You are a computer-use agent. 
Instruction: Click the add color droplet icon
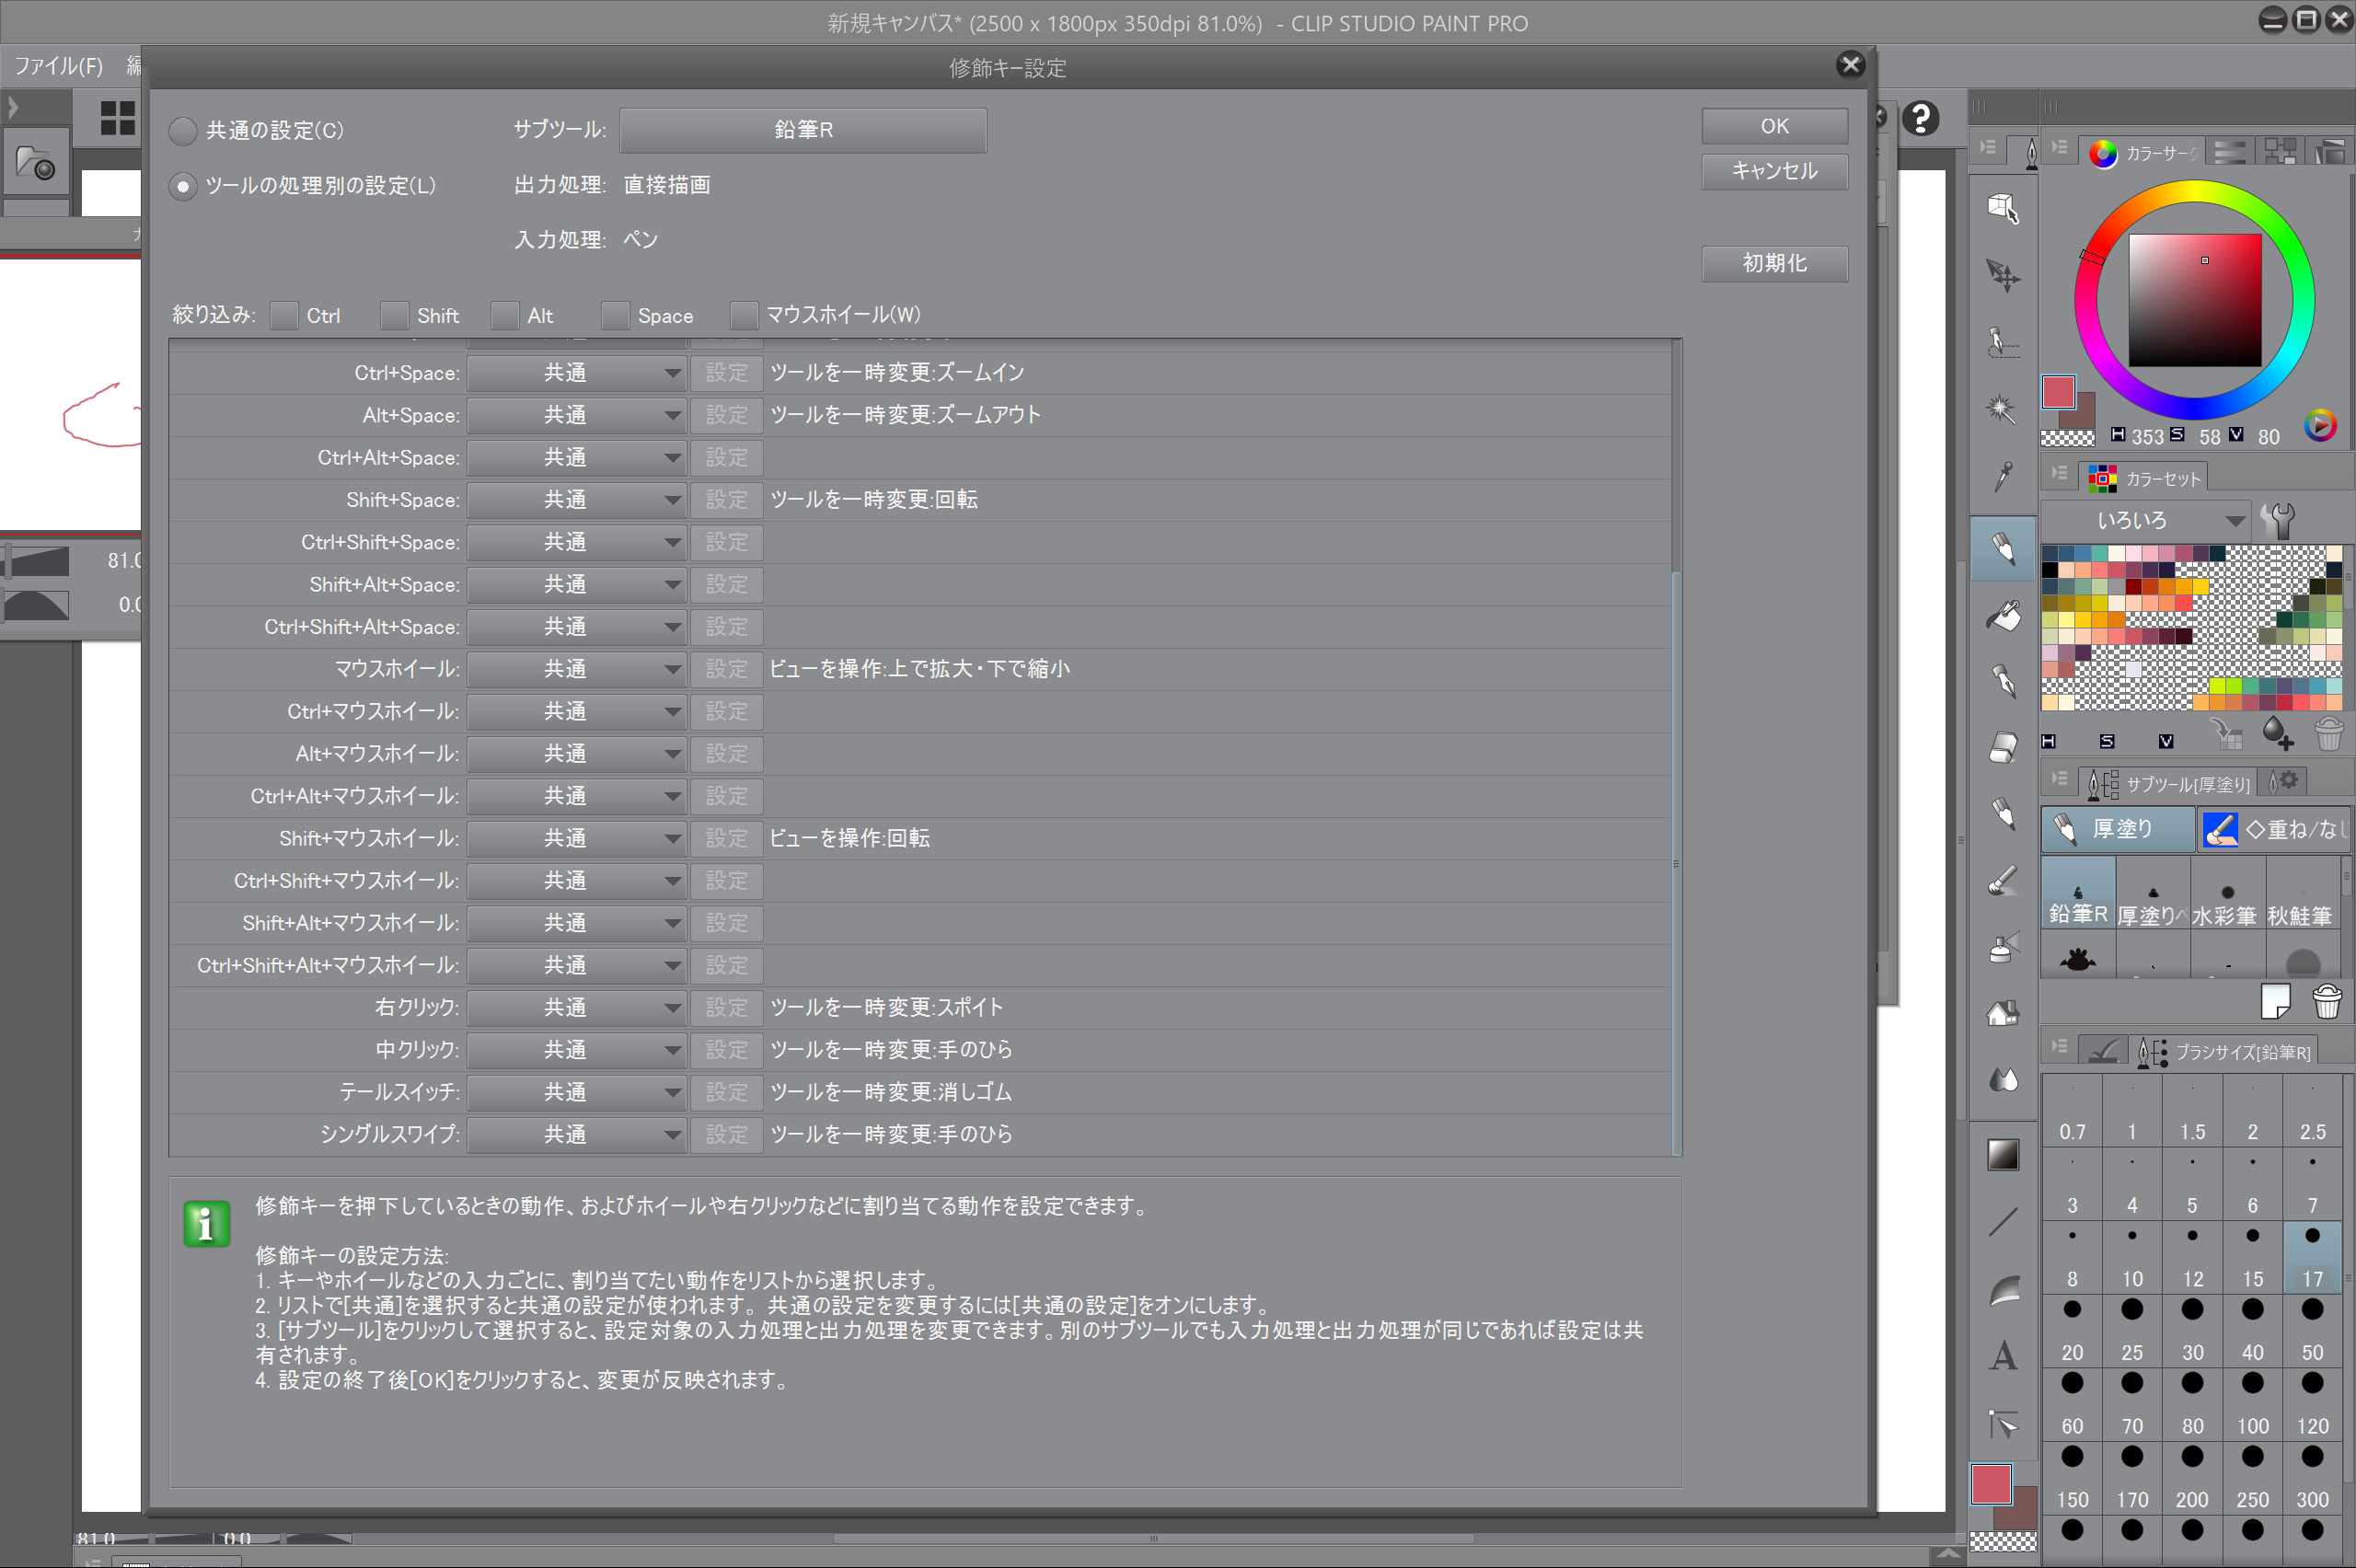click(2277, 735)
